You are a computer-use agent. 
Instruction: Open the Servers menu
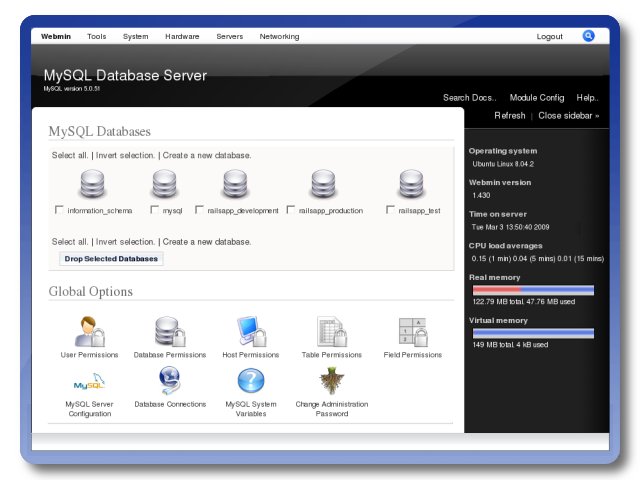click(x=229, y=37)
